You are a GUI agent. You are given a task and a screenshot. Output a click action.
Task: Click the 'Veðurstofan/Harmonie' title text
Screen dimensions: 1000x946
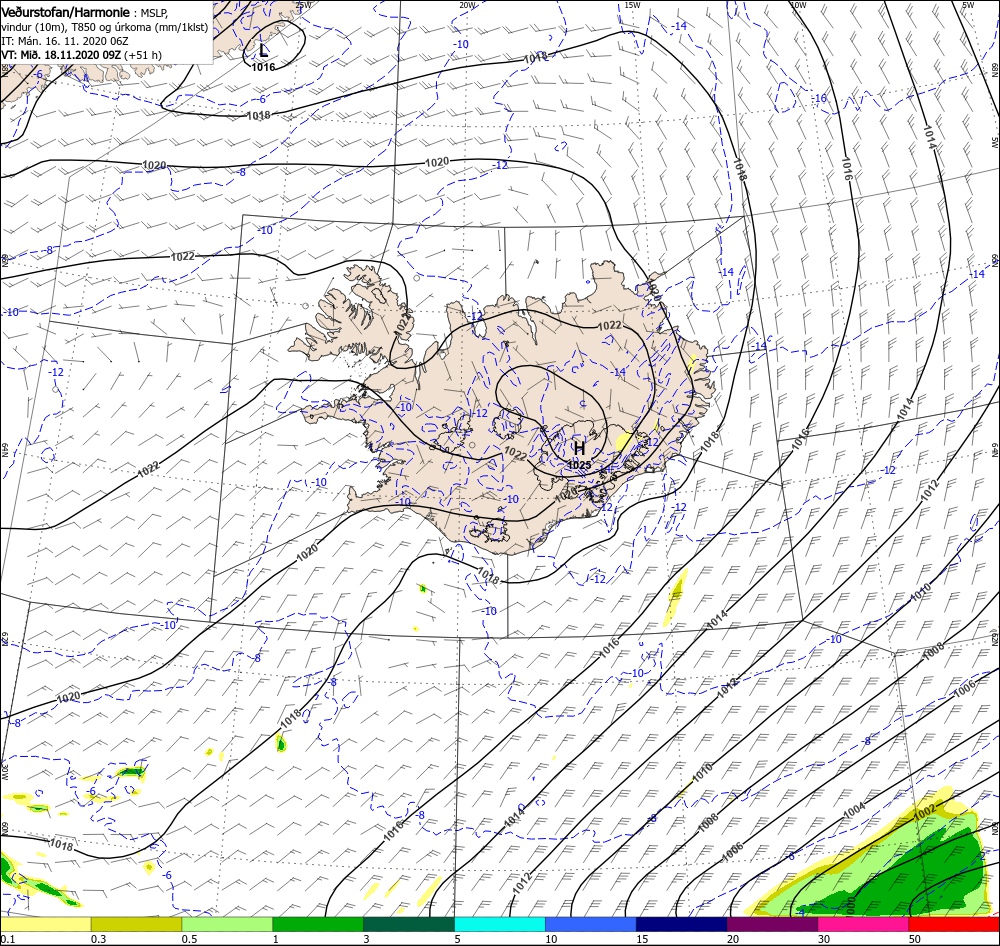pos(66,12)
